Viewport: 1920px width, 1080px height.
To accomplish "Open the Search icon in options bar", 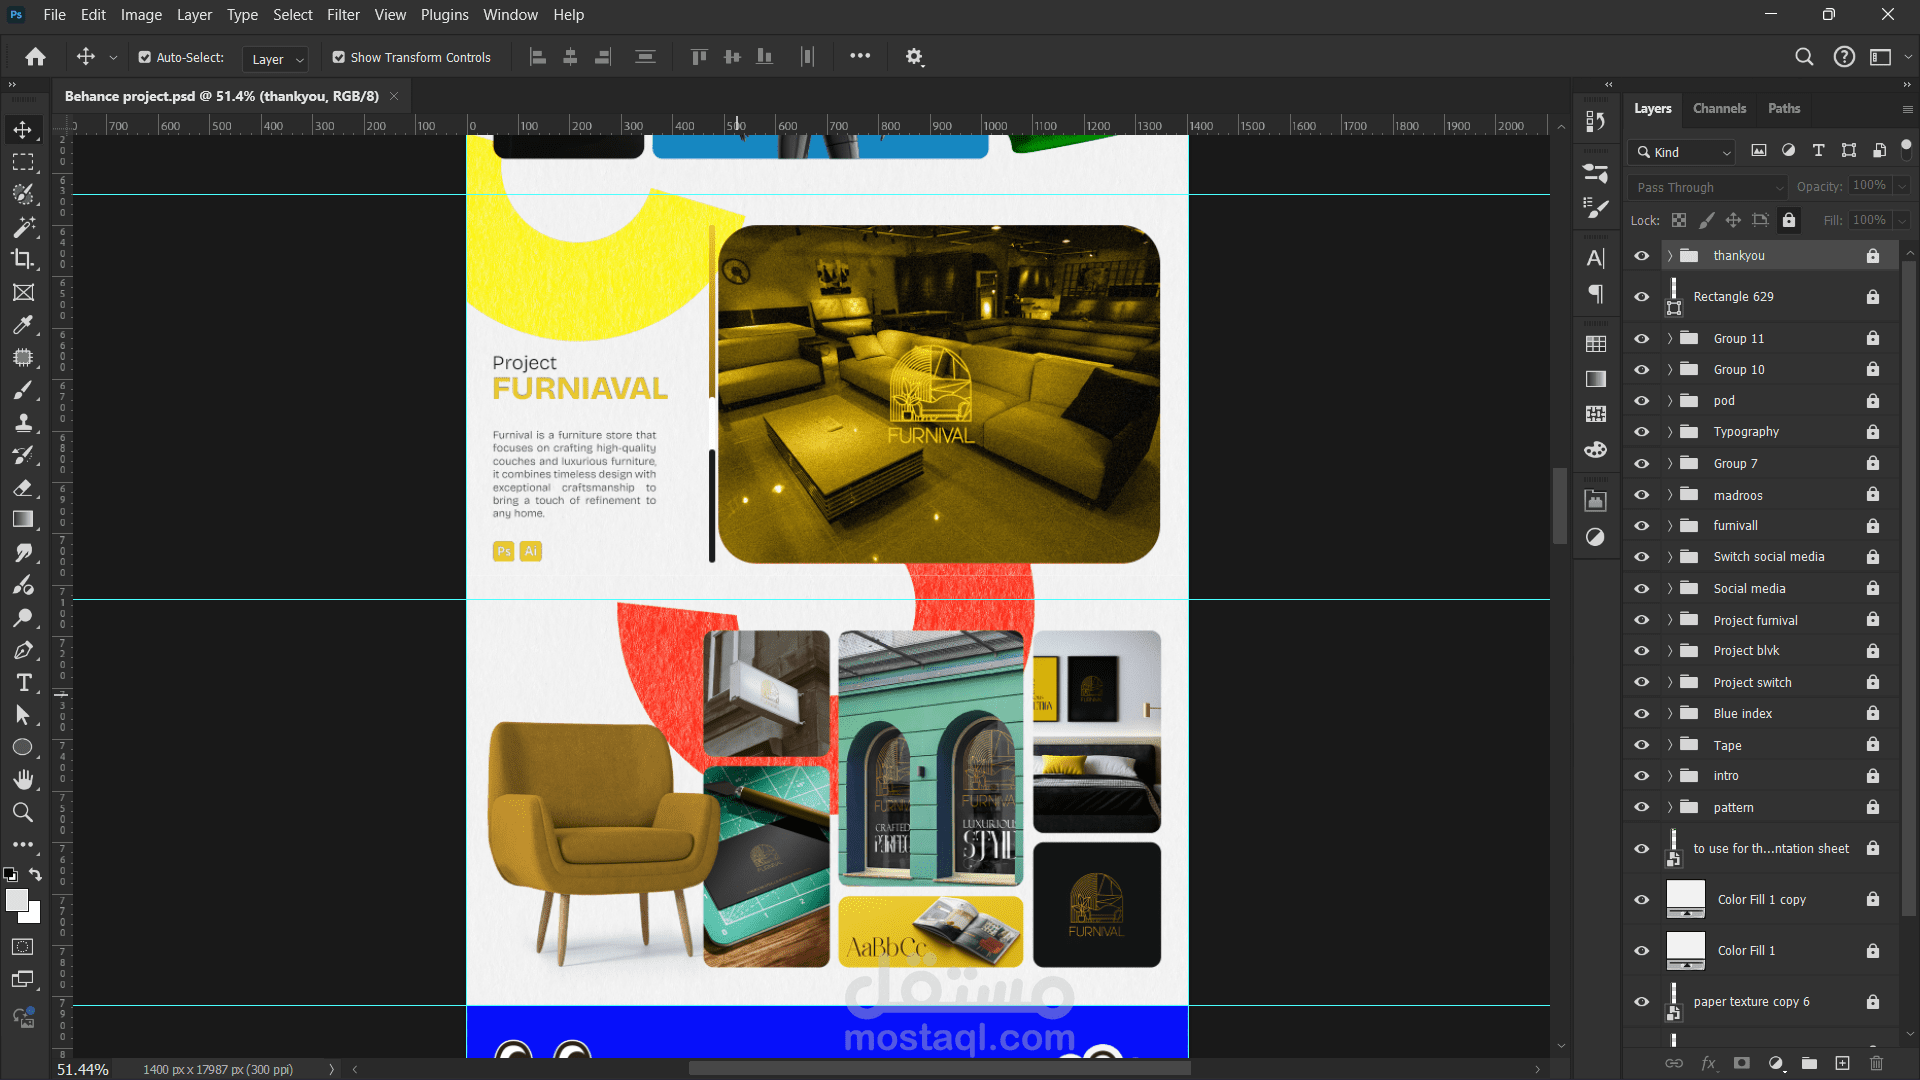I will coord(1803,57).
